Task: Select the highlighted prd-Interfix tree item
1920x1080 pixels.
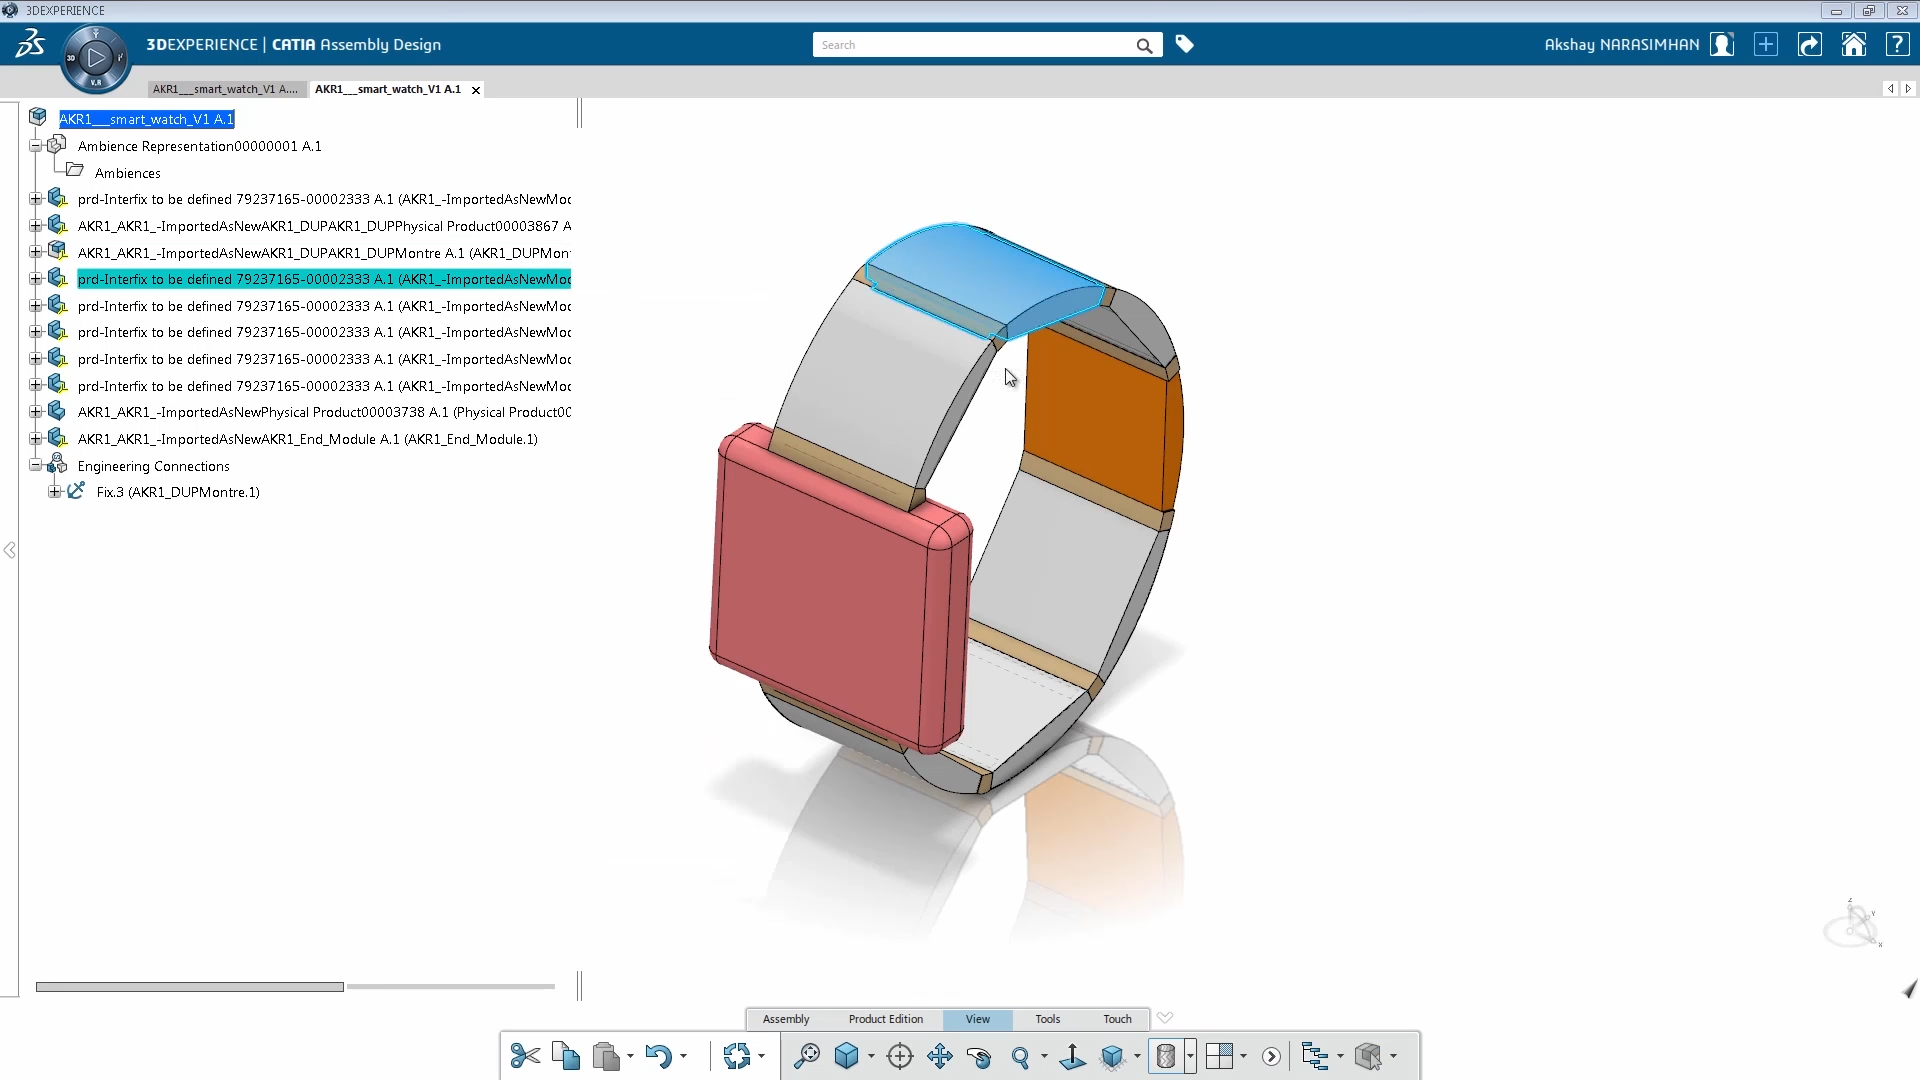Action: [323, 279]
